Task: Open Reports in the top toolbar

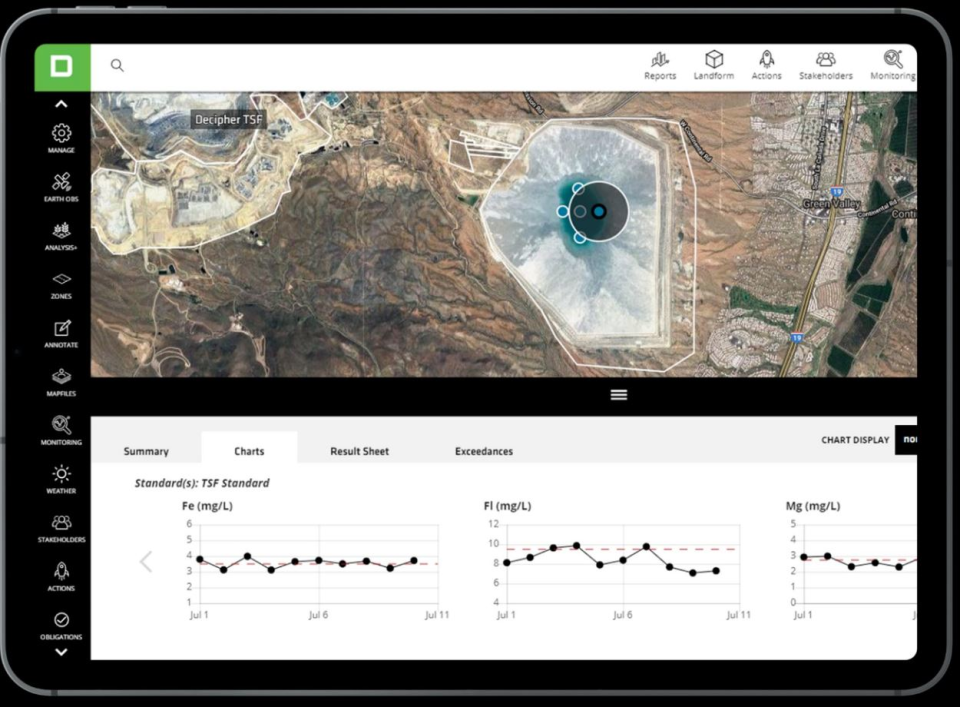Action: pos(660,66)
